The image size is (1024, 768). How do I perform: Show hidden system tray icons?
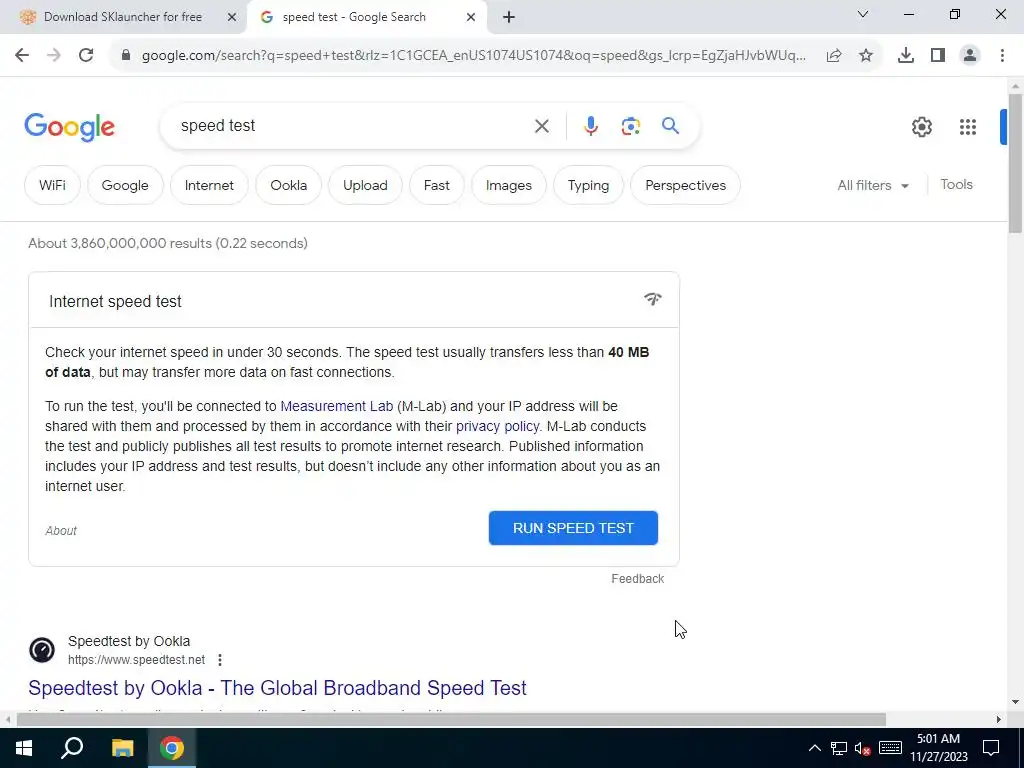tap(814, 748)
